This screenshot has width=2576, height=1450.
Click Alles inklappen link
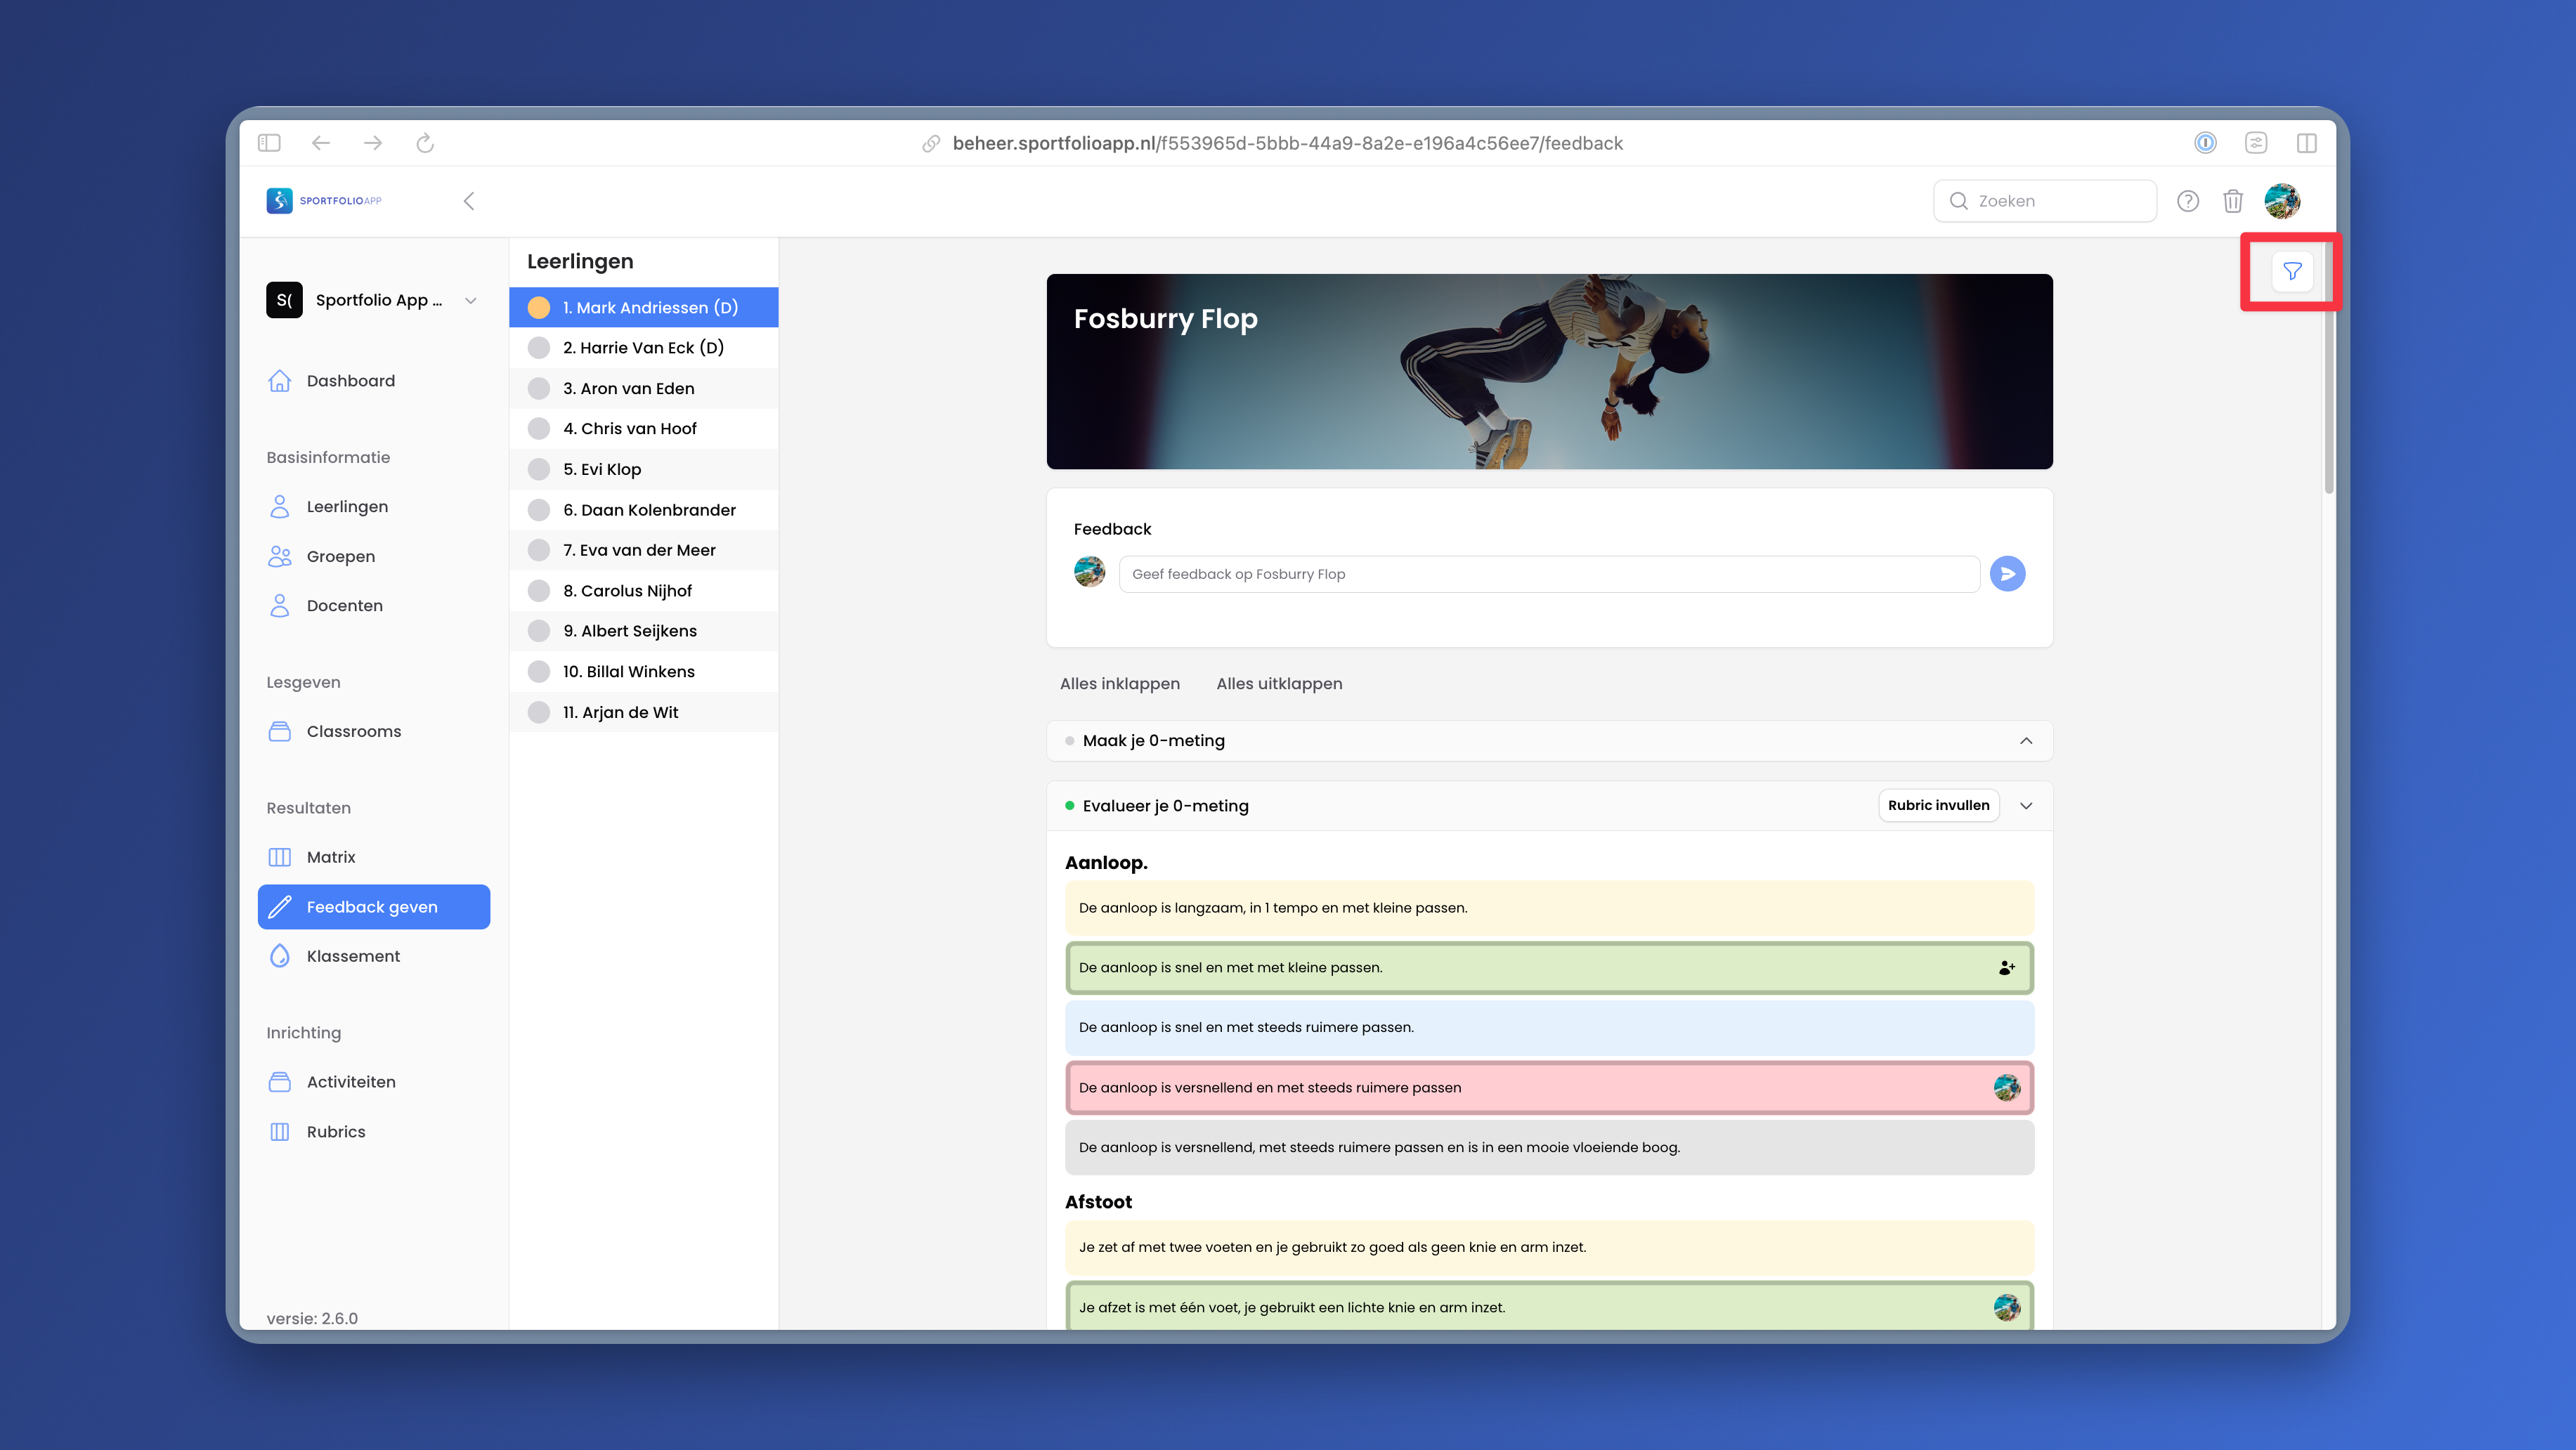pyautogui.click(x=1119, y=684)
